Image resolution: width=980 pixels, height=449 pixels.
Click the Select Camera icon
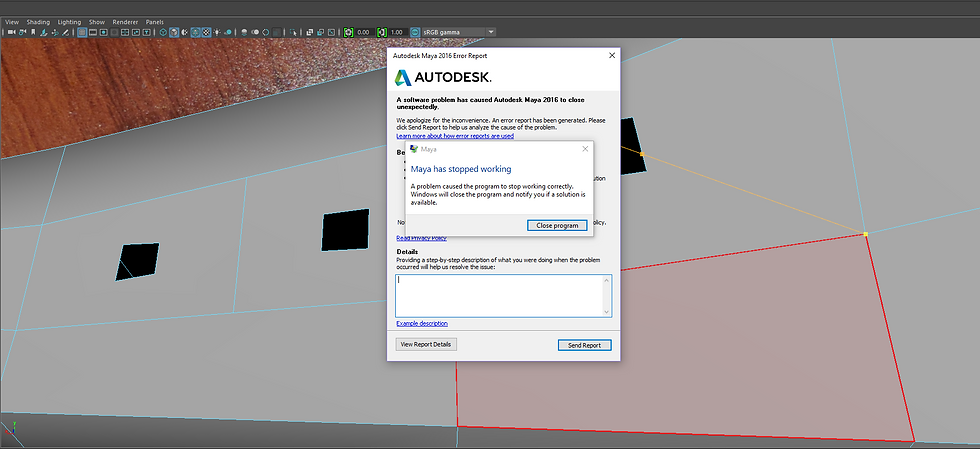click(12, 31)
